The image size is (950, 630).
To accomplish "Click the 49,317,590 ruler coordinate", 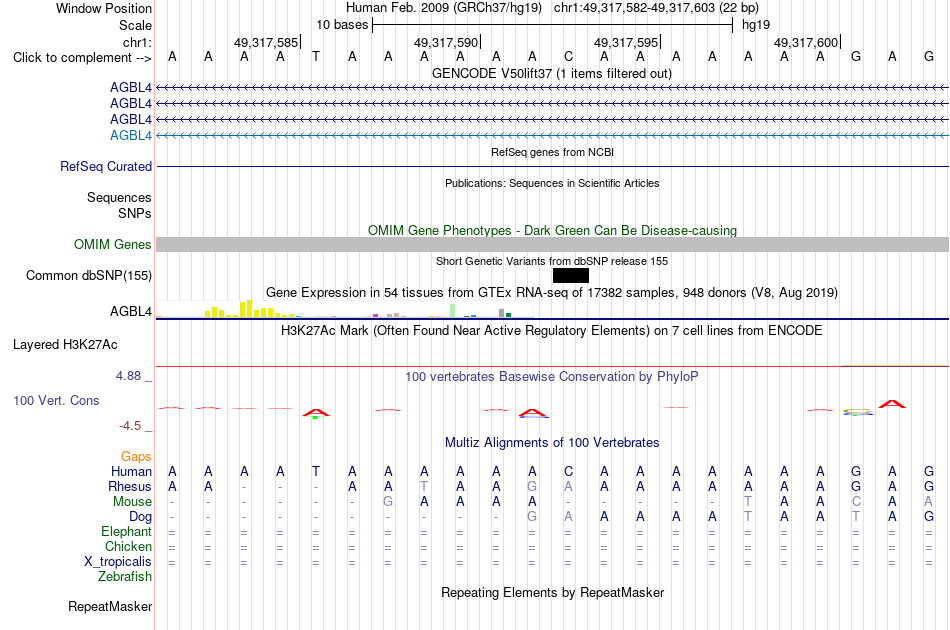I will pyautogui.click(x=447, y=43).
